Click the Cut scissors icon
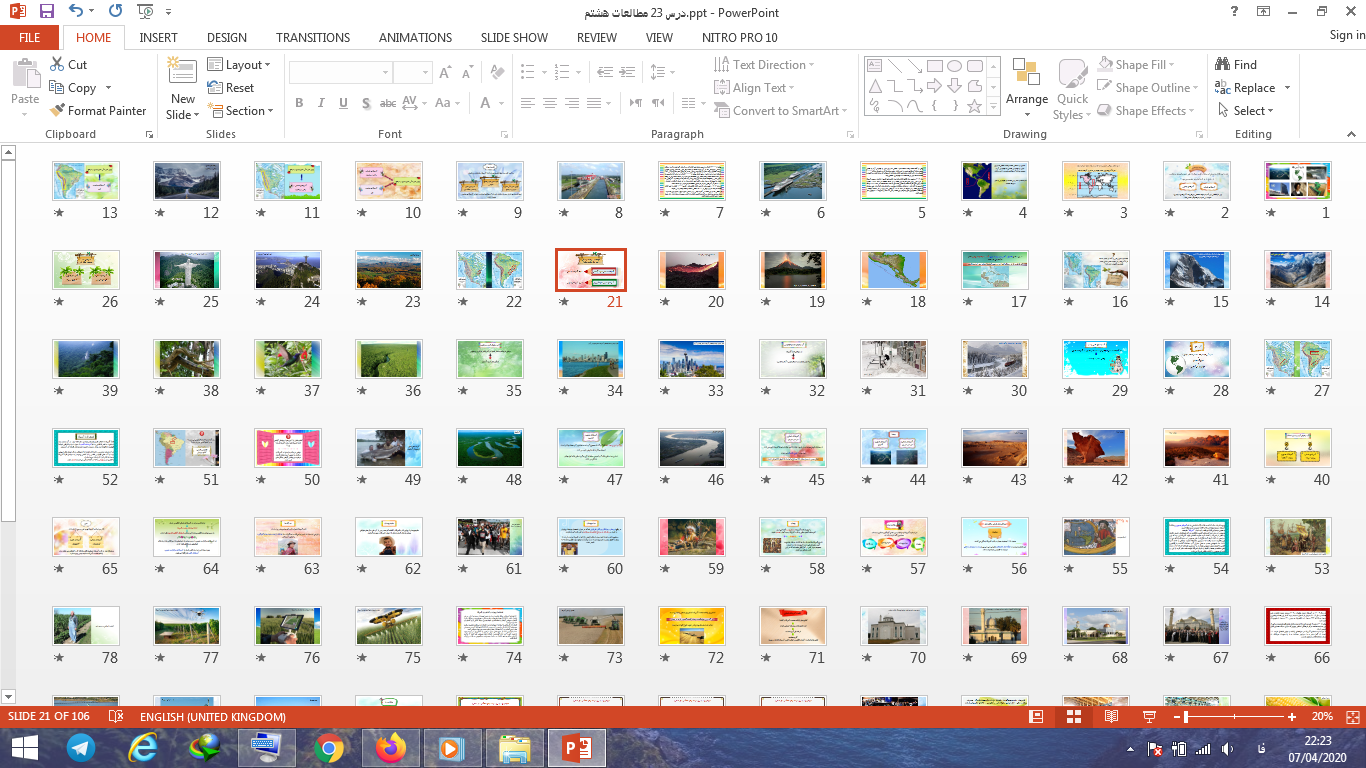This screenshot has height=768, width=1366. (x=57, y=65)
